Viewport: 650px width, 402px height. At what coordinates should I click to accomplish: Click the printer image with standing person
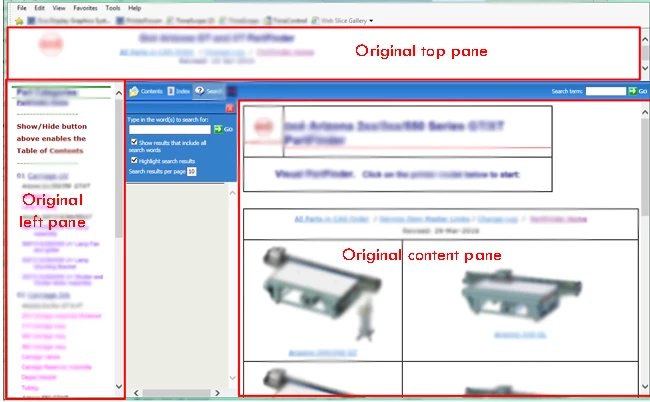[323, 294]
